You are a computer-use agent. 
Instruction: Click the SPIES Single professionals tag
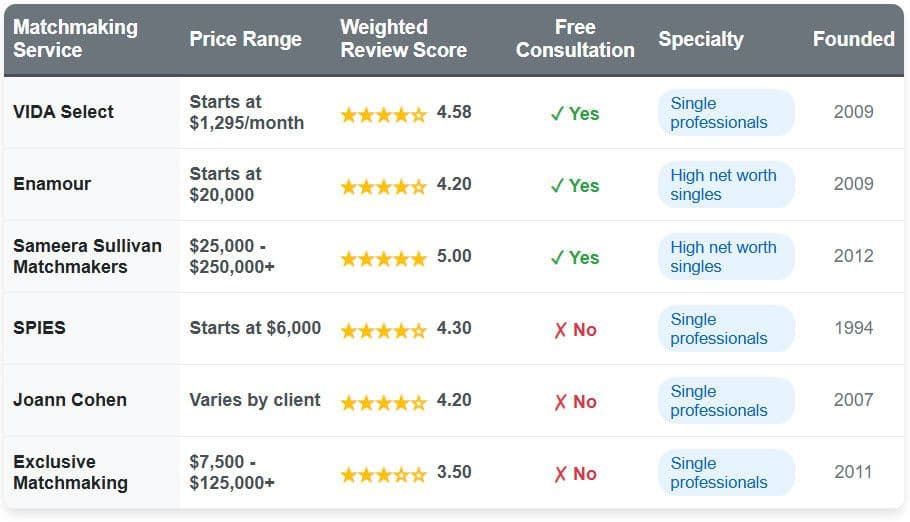click(725, 329)
